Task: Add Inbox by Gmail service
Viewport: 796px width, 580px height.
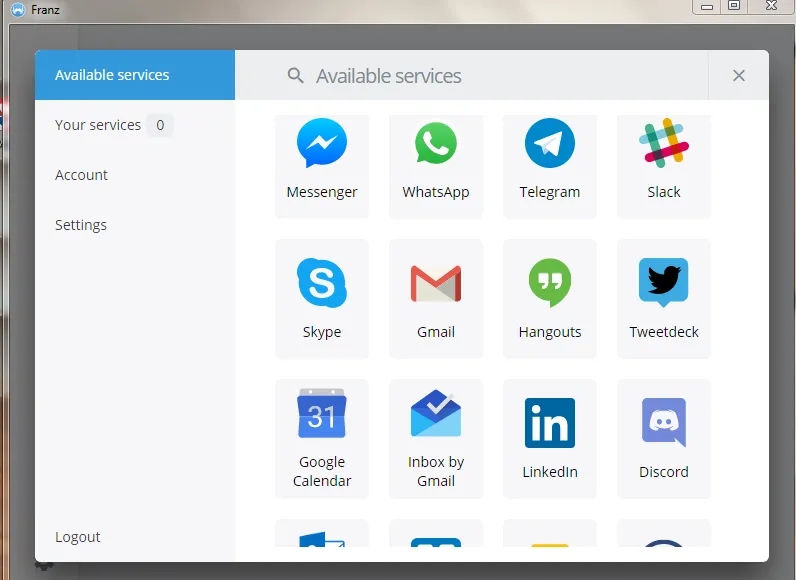Action: point(436,439)
